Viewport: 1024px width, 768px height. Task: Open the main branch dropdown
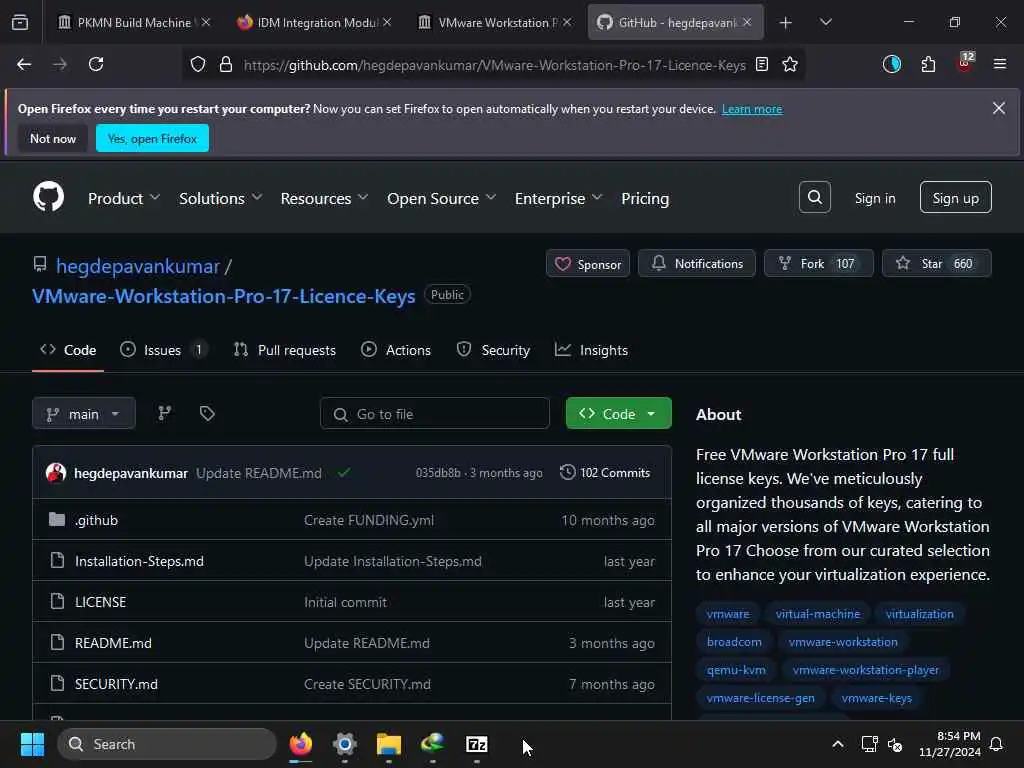[84, 413]
